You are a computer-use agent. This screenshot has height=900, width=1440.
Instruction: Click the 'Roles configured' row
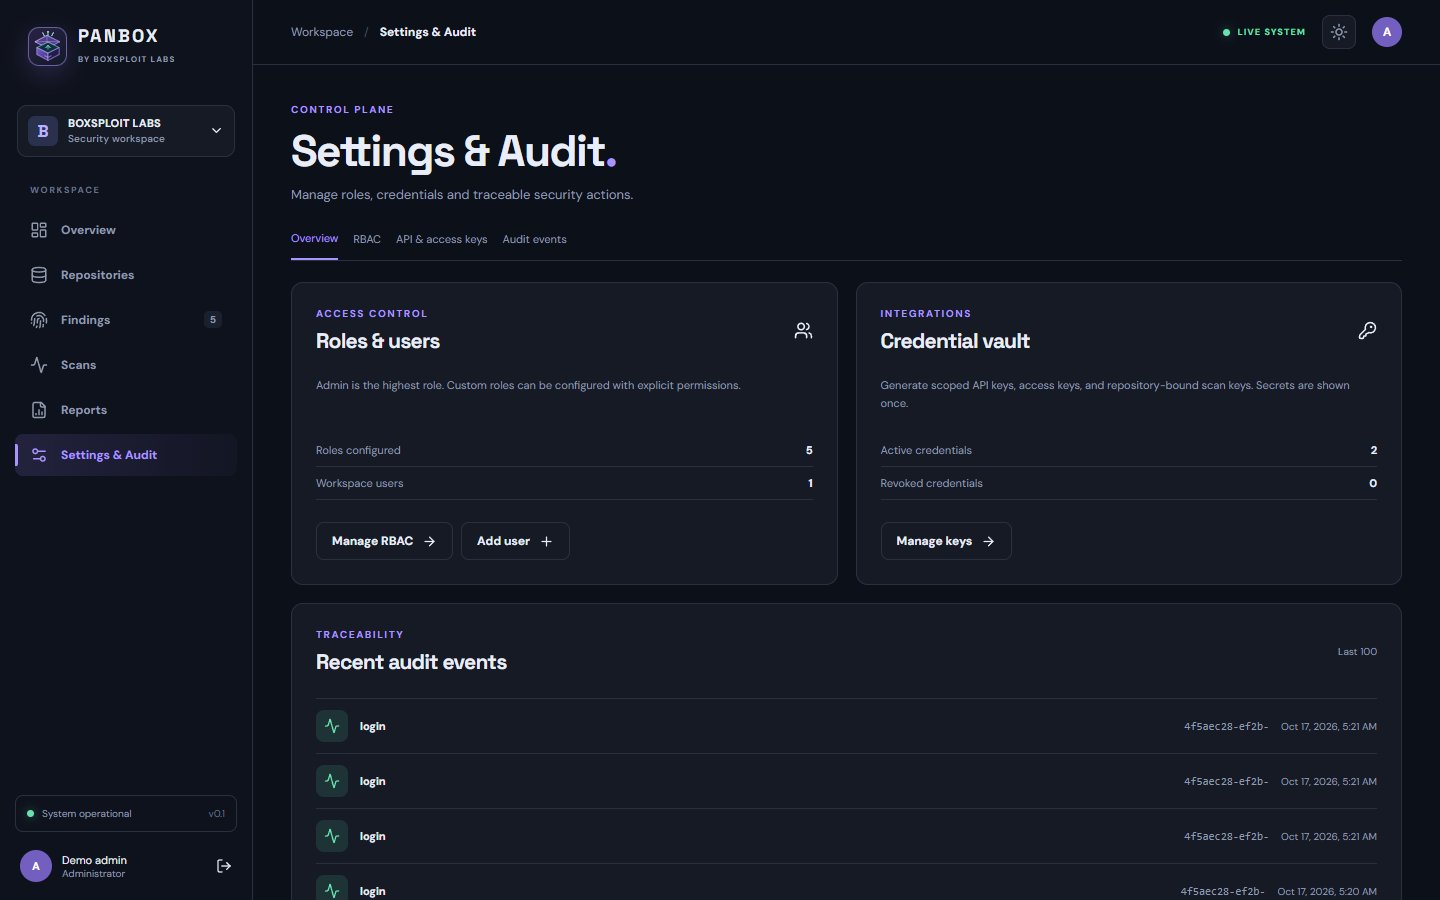564,450
